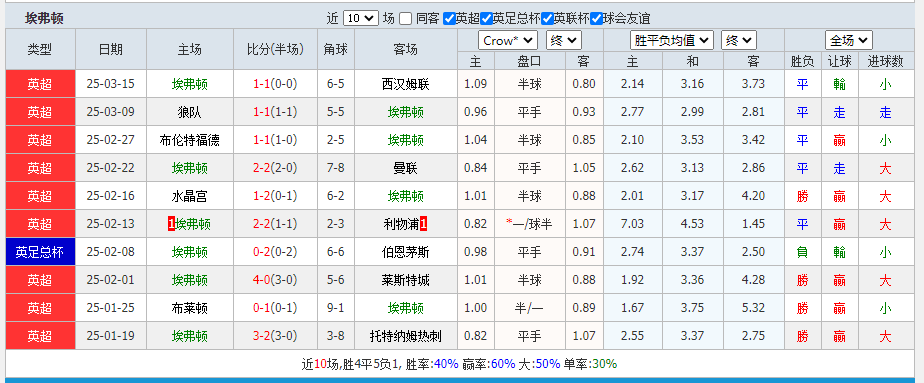
Task: Open the 莱斯特城 team link
Action: (x=405, y=280)
